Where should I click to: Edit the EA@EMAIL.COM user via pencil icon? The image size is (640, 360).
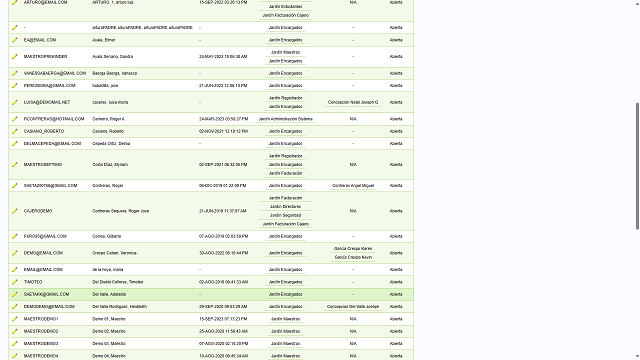tap(15, 40)
